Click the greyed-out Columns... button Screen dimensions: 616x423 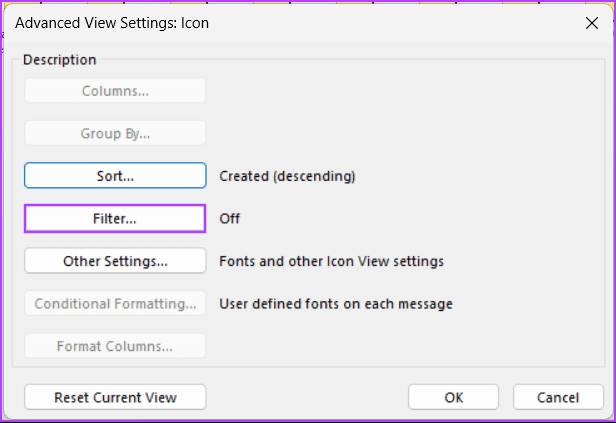115,91
